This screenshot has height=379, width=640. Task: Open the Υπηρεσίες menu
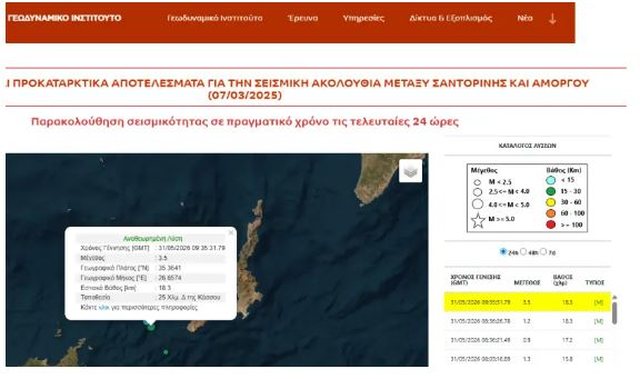[x=363, y=18]
